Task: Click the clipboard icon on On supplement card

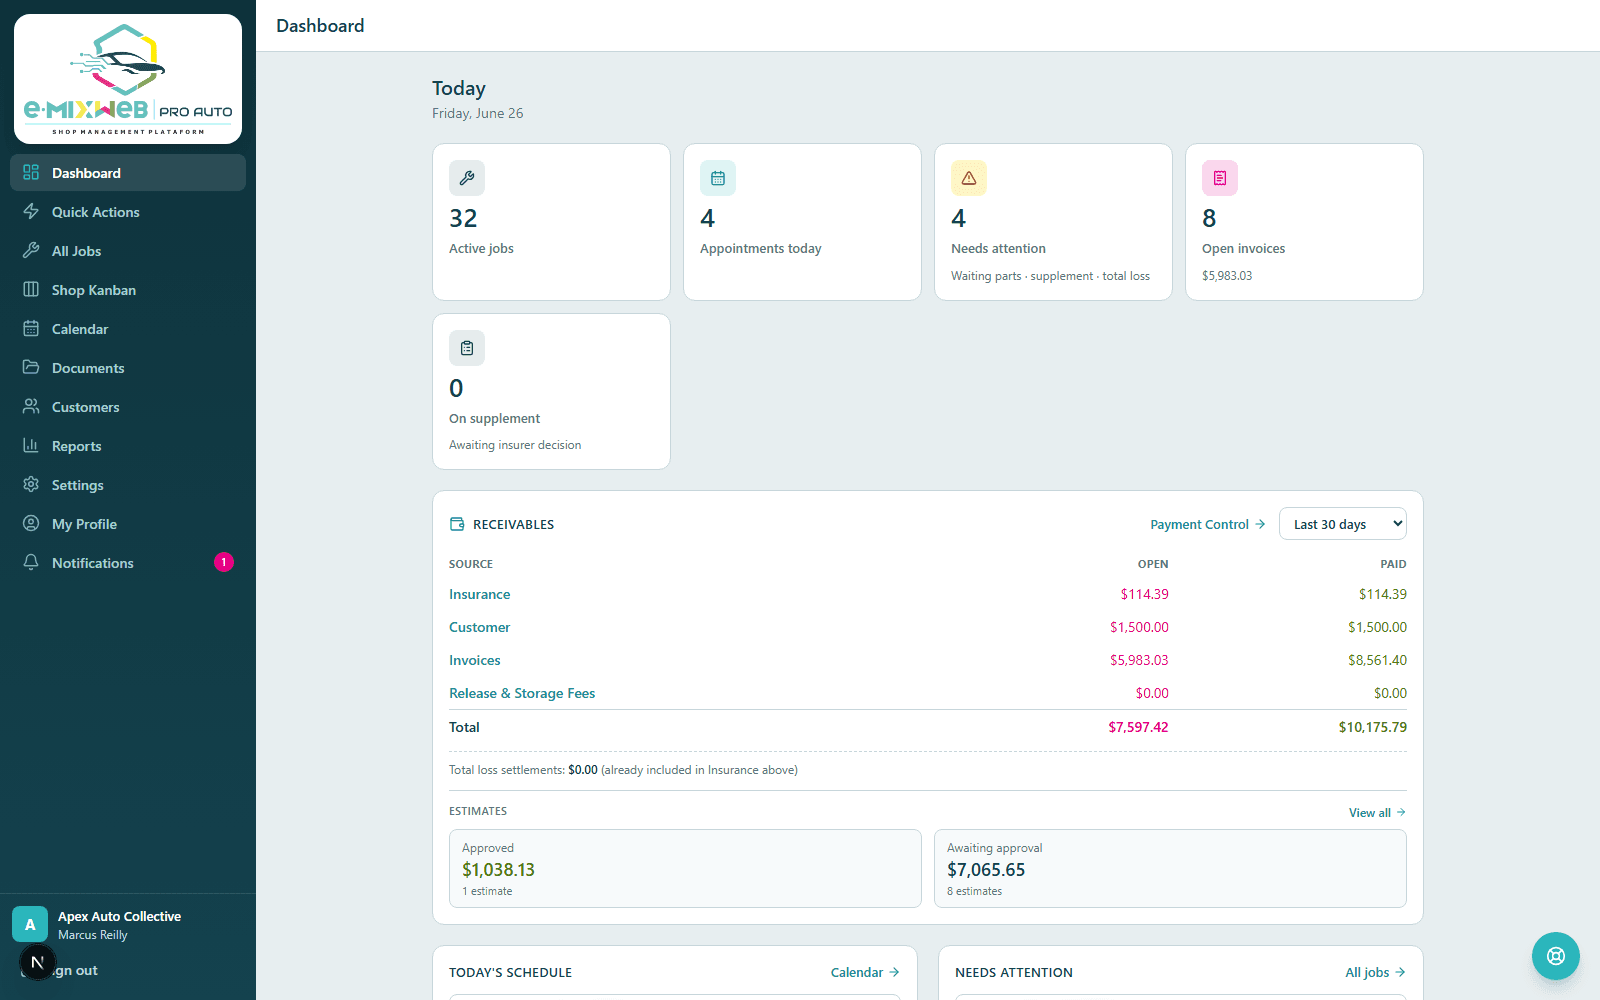Action: click(467, 348)
